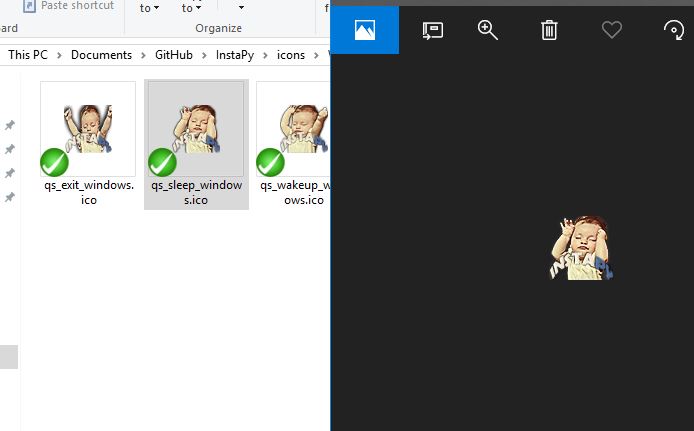Click the second pin icon in navigation pane
Viewport: 694px width, 431px height.
click(x=10, y=149)
